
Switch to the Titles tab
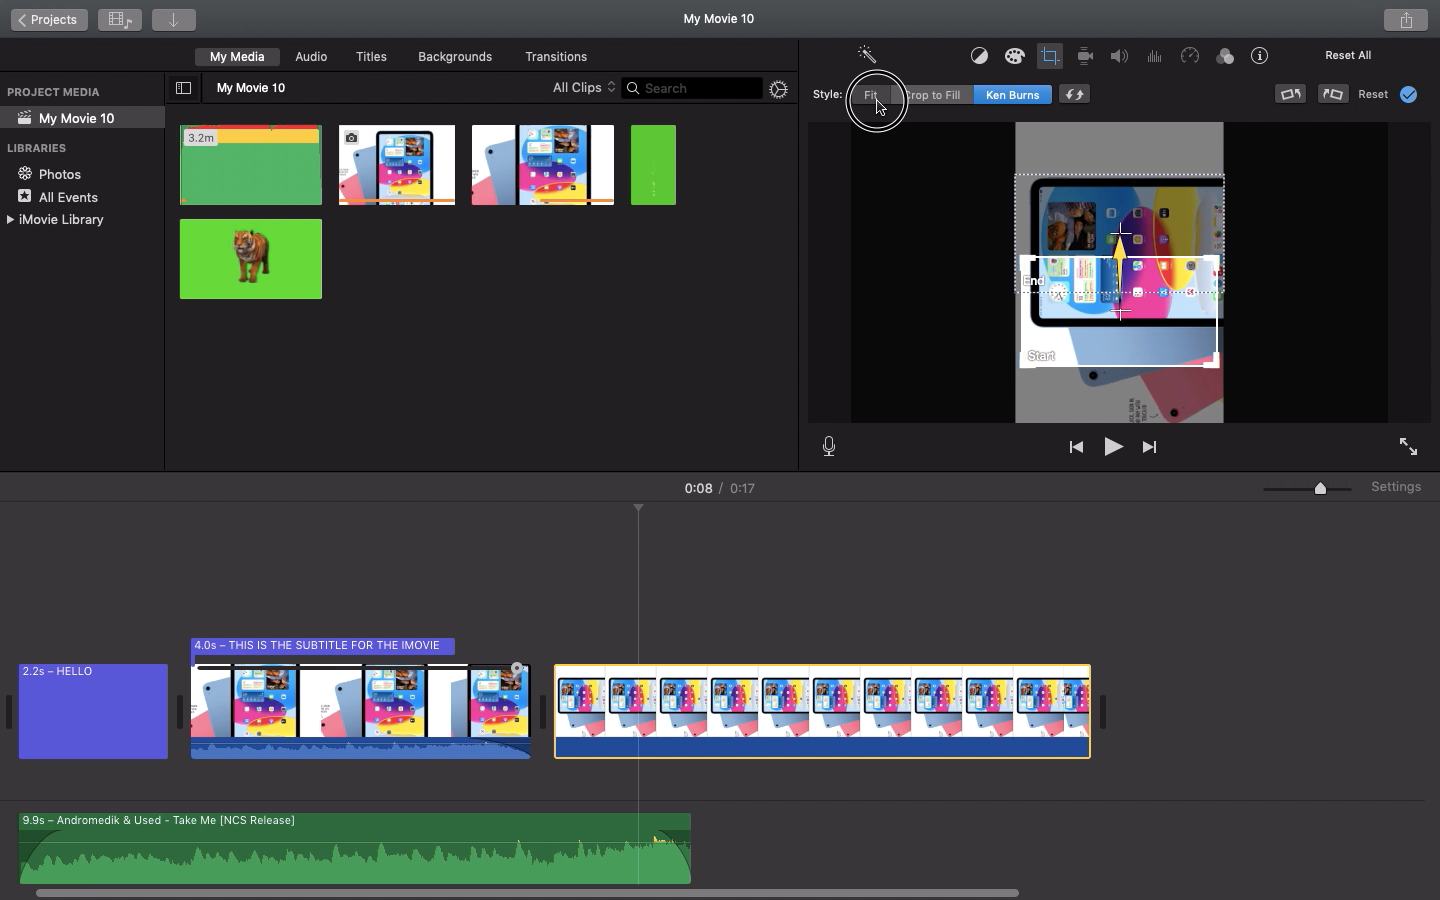click(371, 57)
